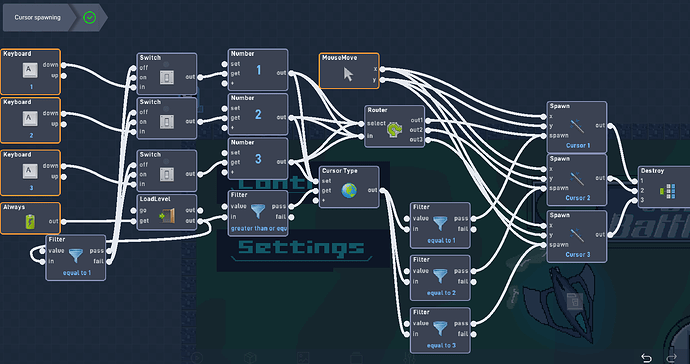Click the 'equal to 2' condition label

pyautogui.click(x=441, y=293)
